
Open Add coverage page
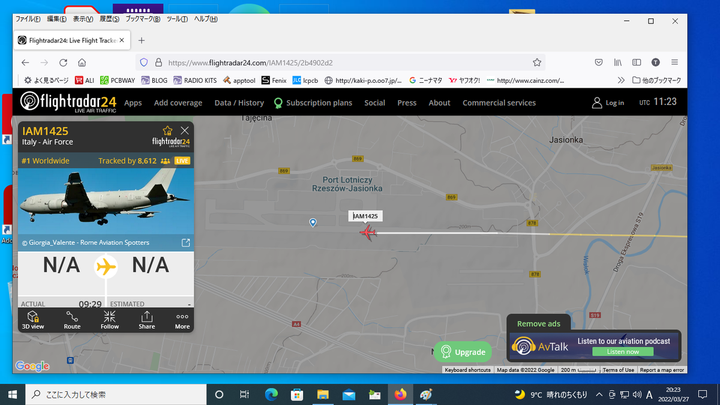pos(178,103)
